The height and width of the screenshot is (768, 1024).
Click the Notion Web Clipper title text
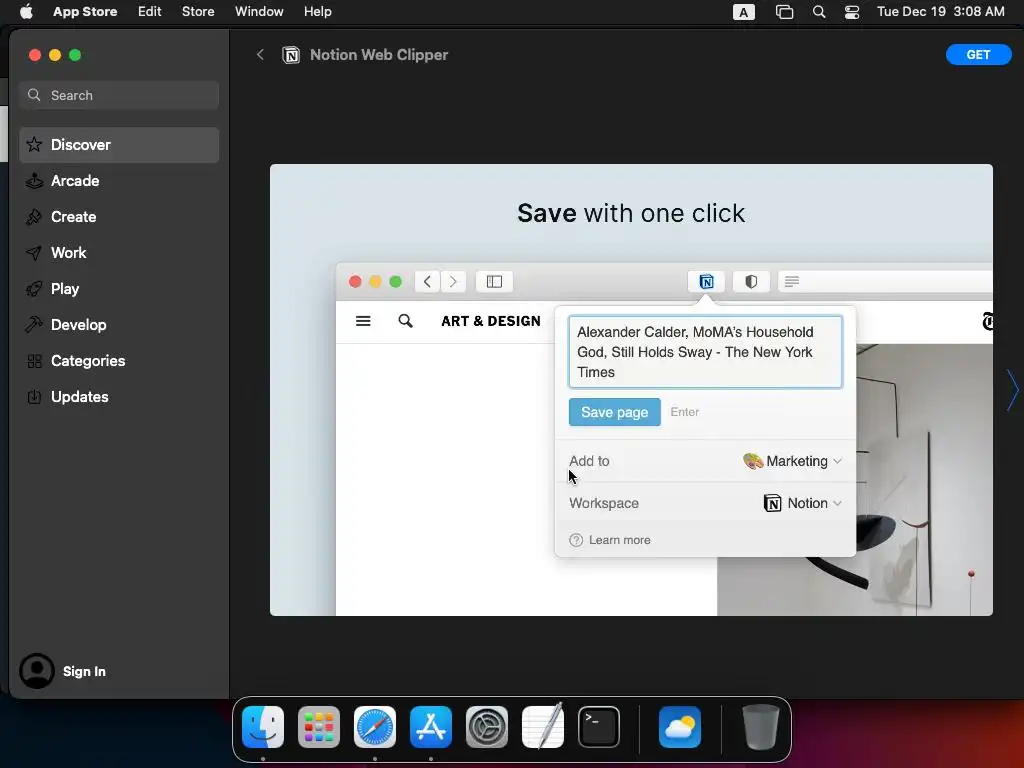point(379,55)
